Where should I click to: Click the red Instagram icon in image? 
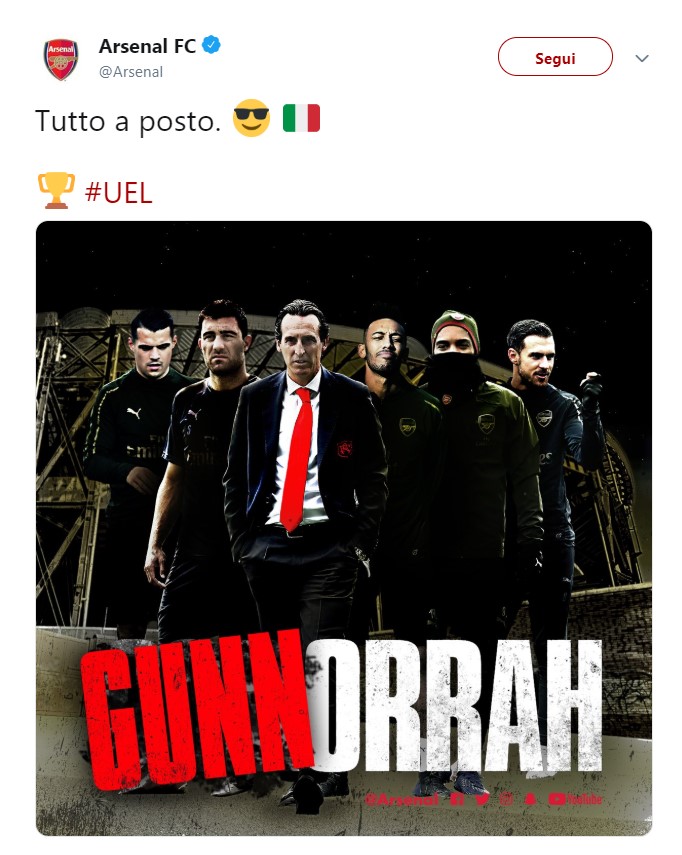[506, 799]
